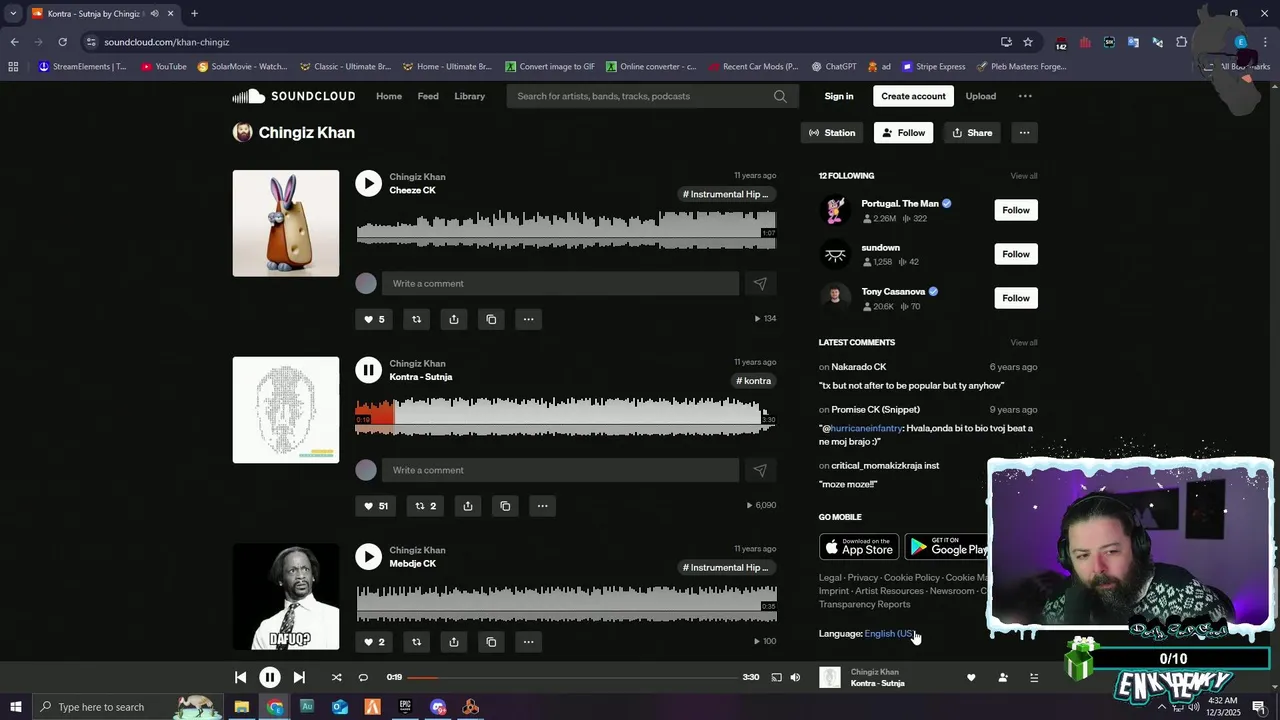Like Kontra - Sutnja with 51 likes
The width and height of the screenshot is (1280, 720).
(376, 506)
